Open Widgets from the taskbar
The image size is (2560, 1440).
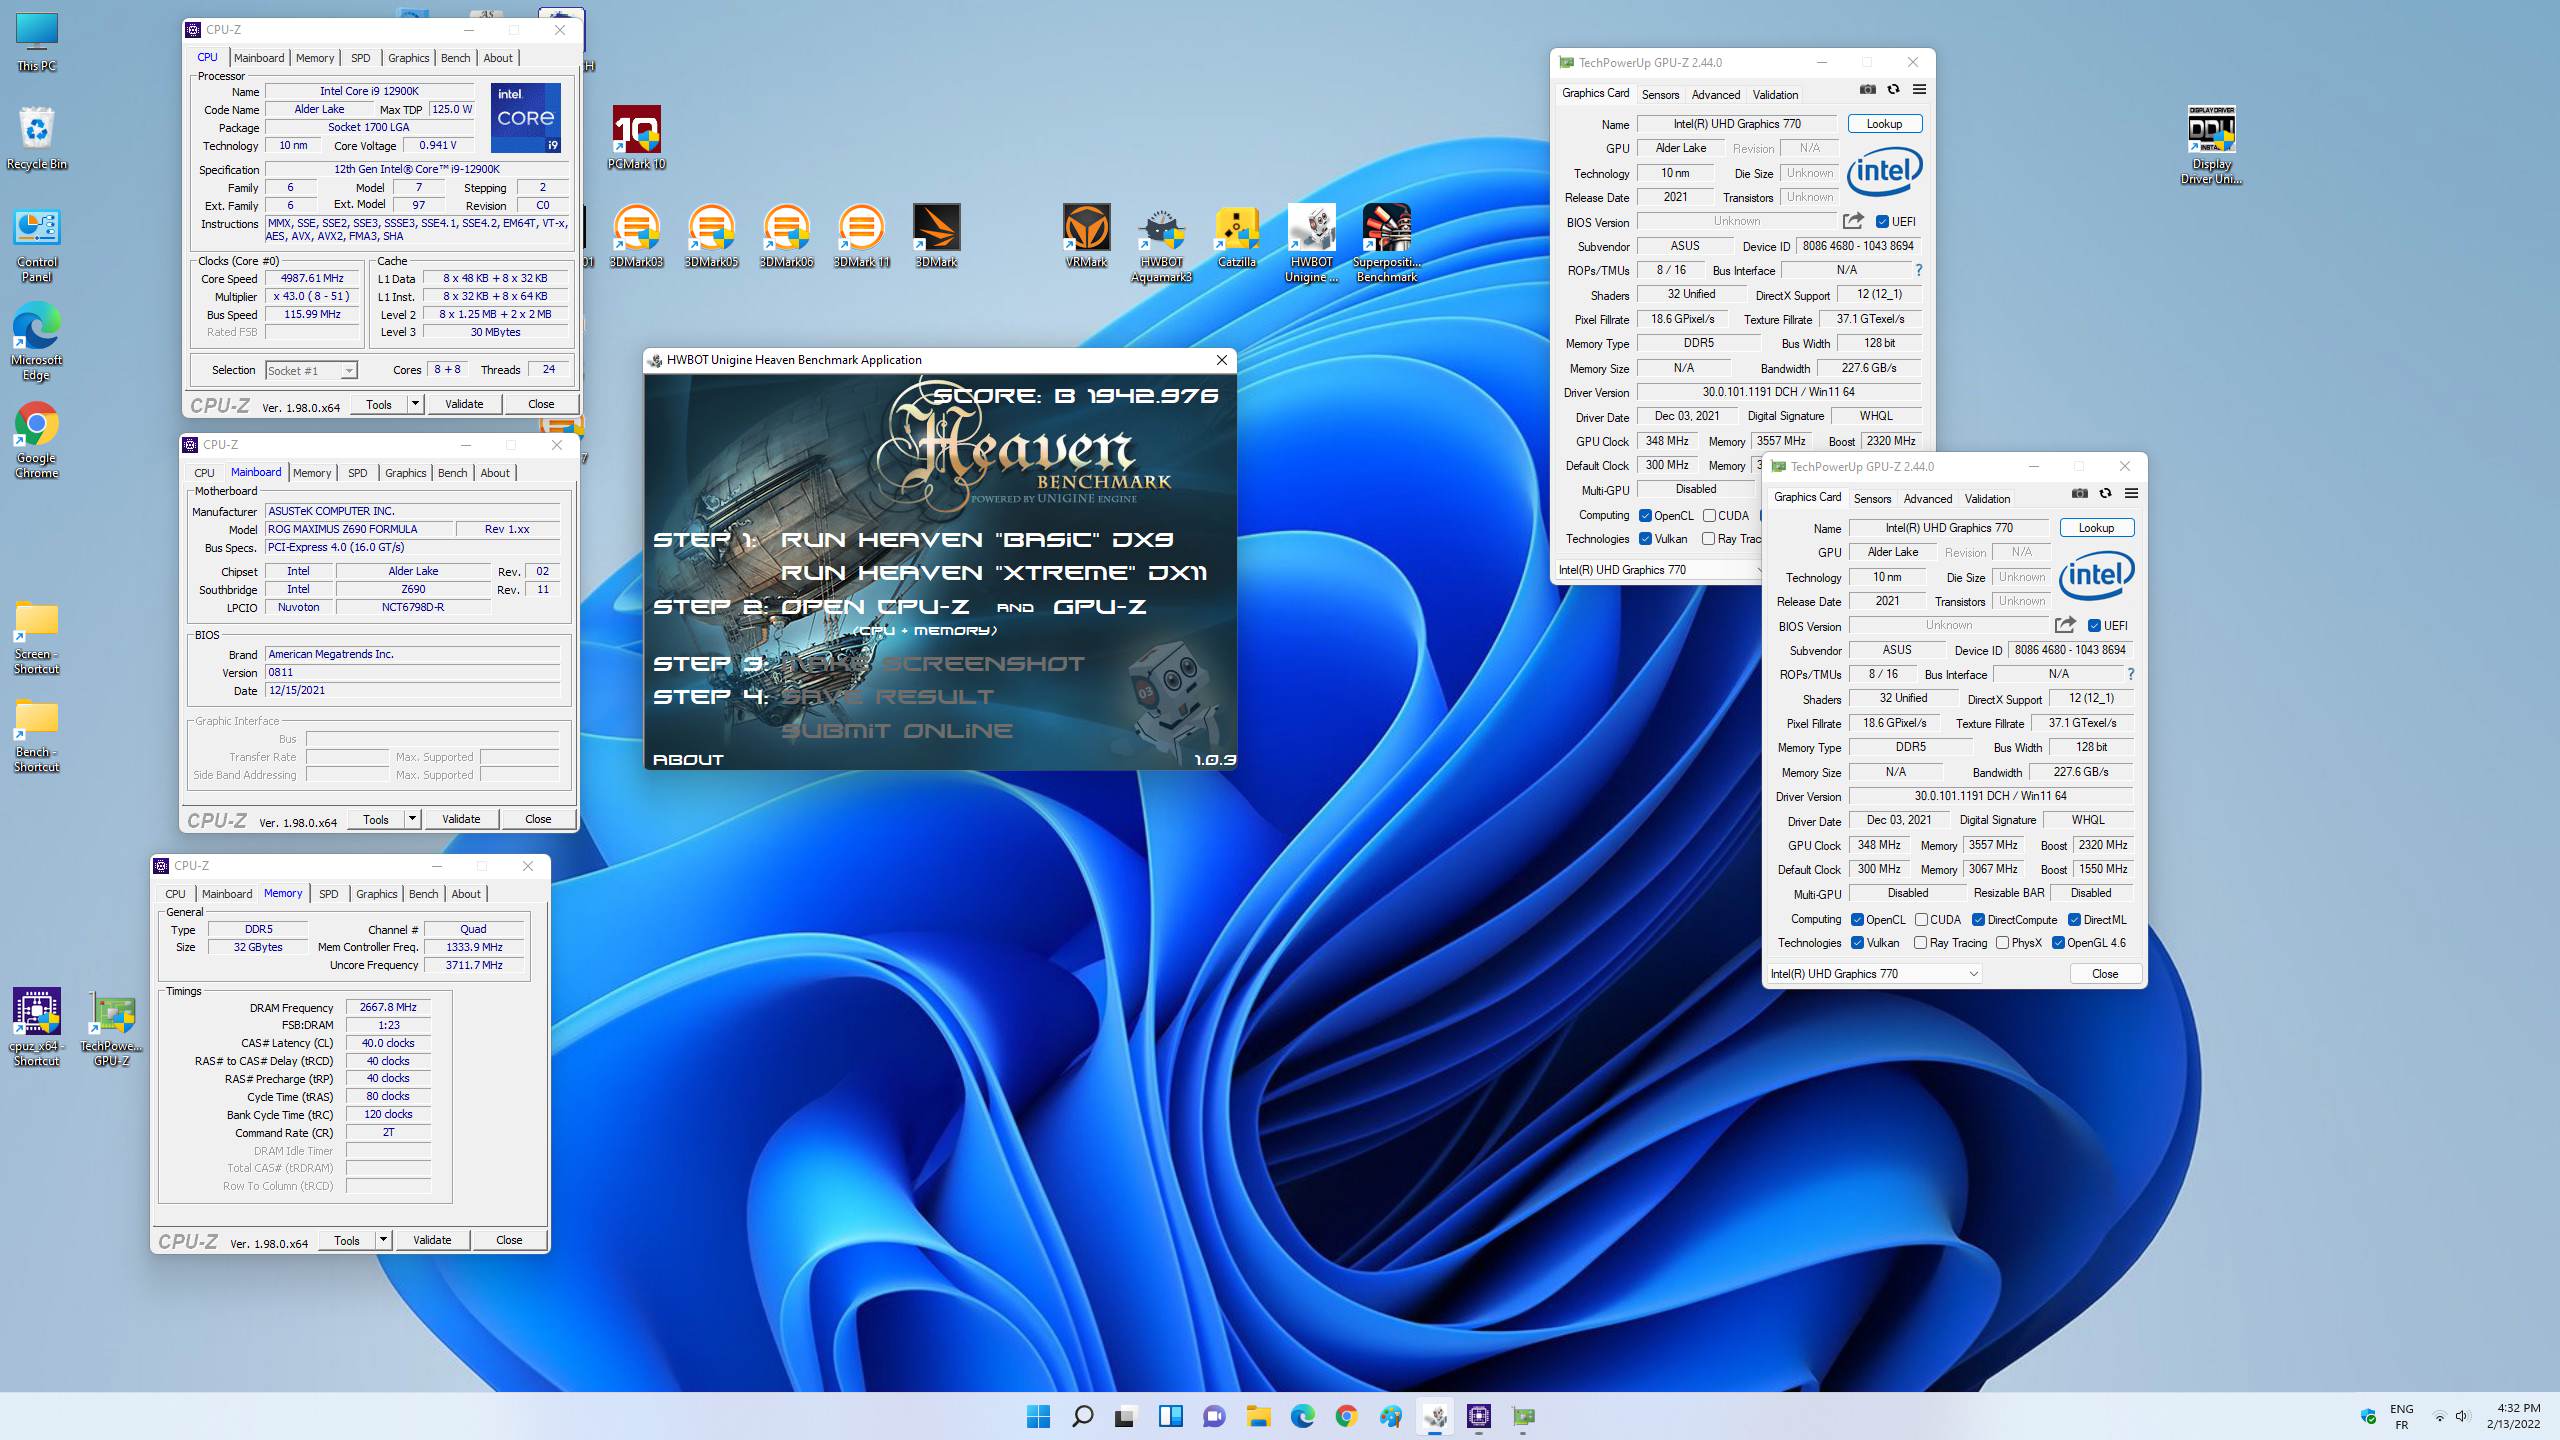pyautogui.click(x=1170, y=1416)
